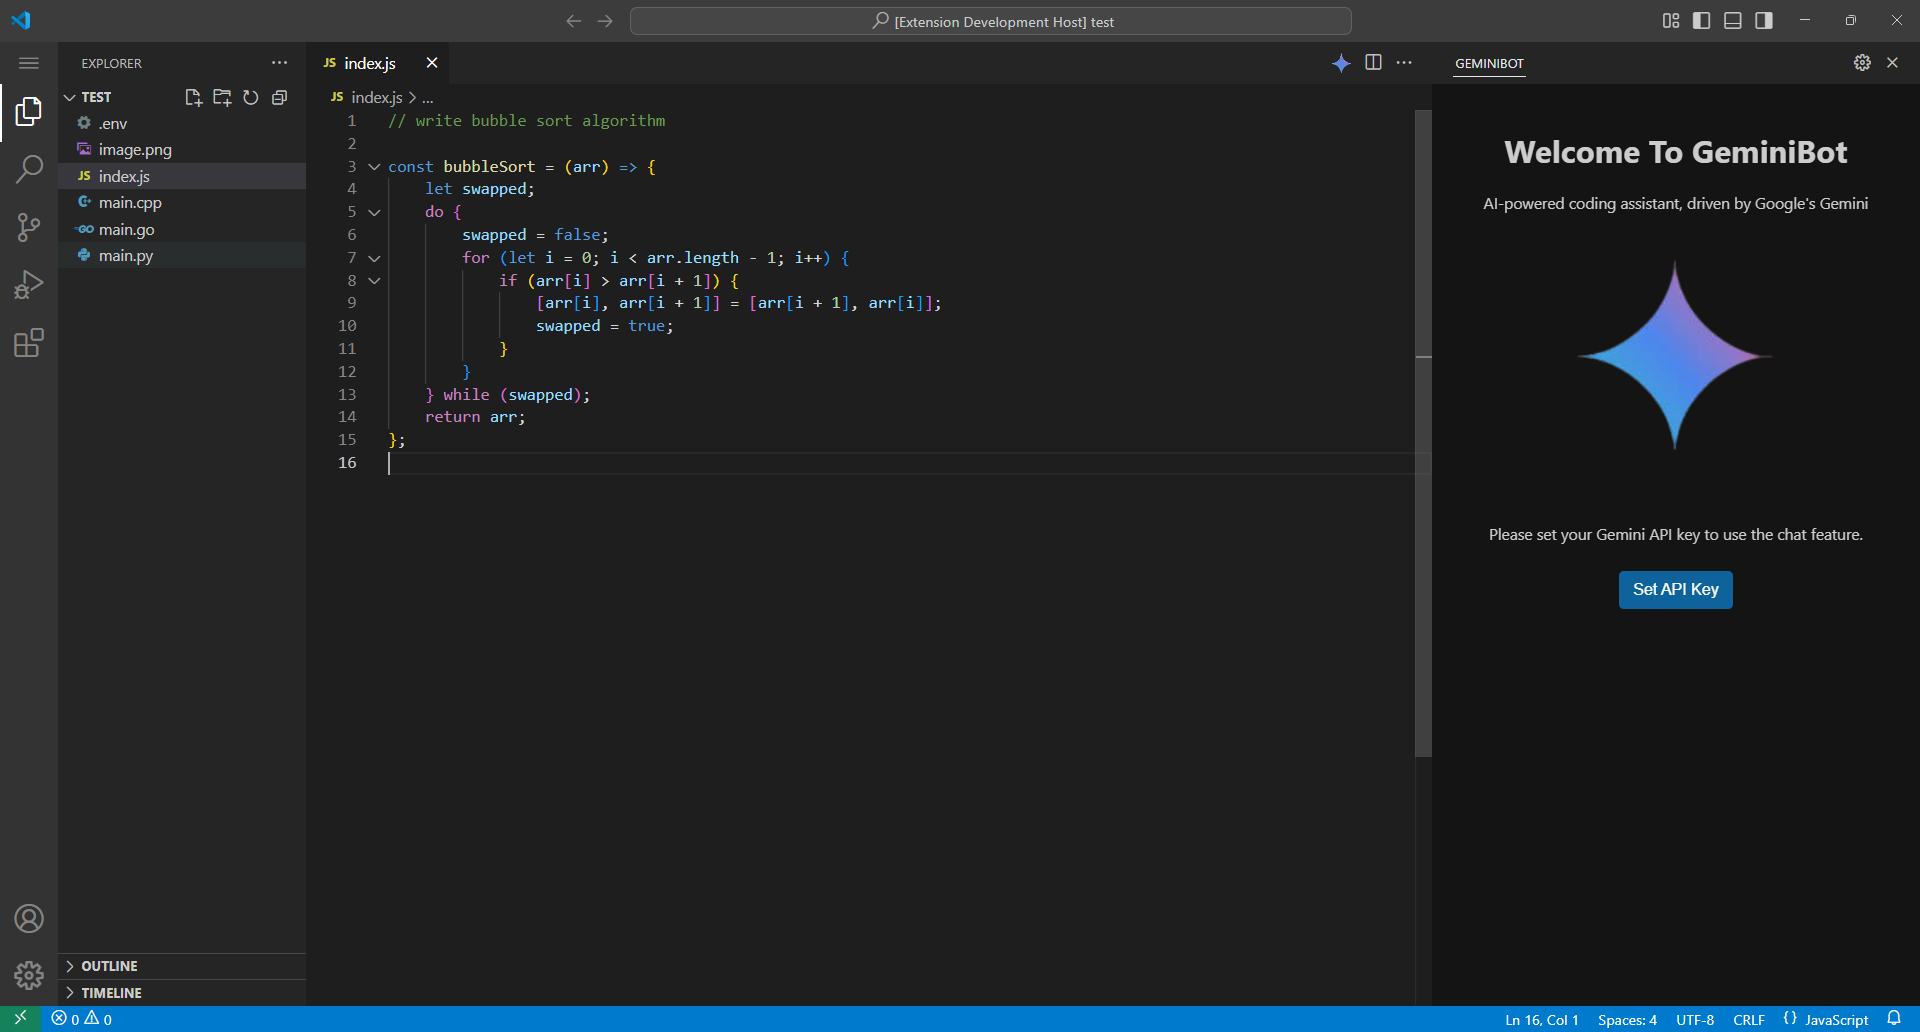1920x1032 pixels.
Task: Click the New File icon in Explorer
Action: [193, 97]
